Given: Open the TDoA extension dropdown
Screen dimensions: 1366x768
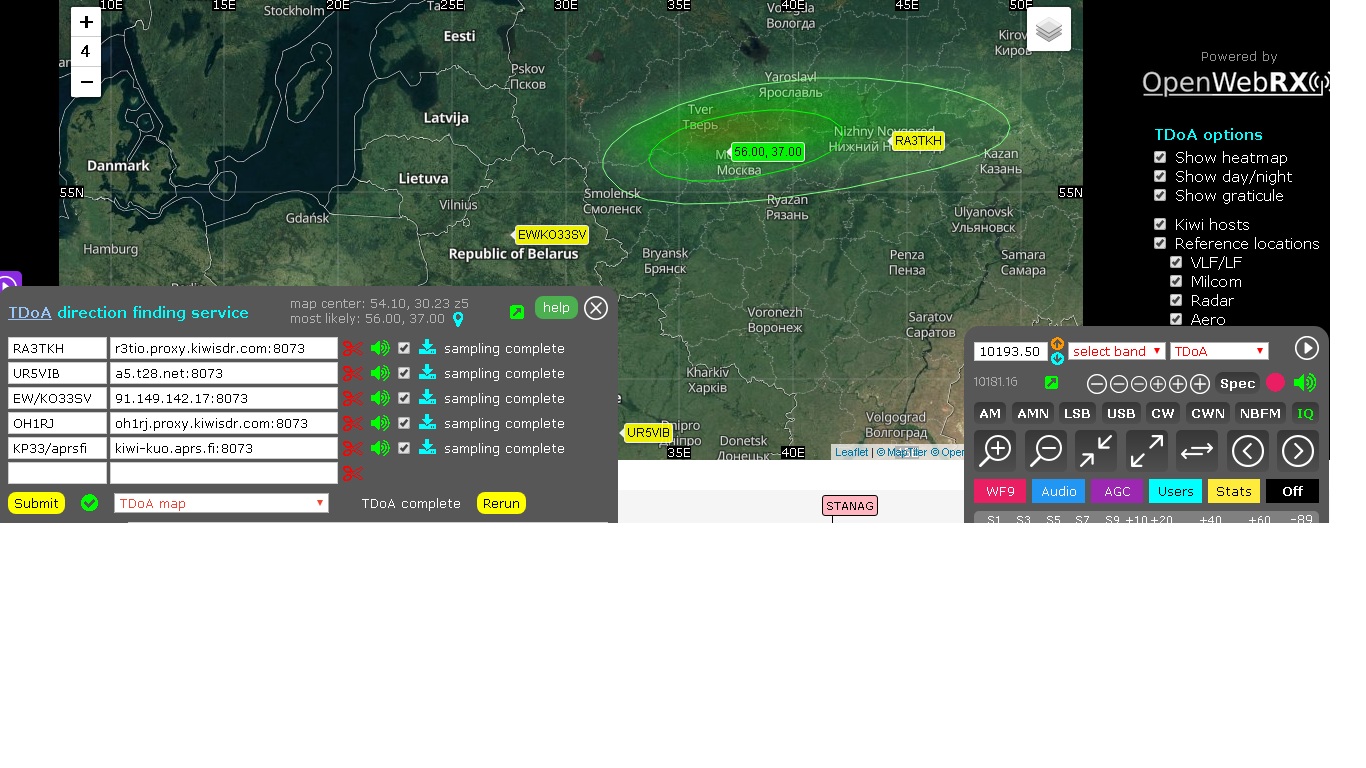Looking at the screenshot, I should 1219,351.
